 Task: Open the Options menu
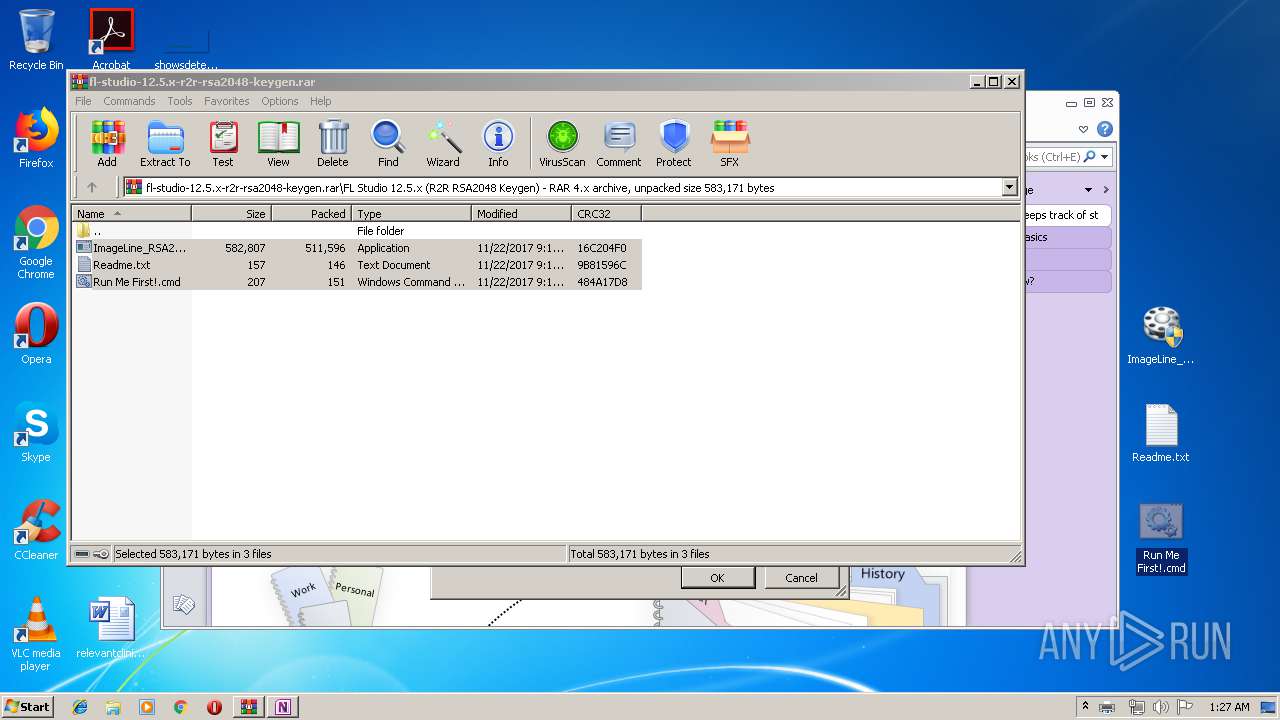pos(280,101)
